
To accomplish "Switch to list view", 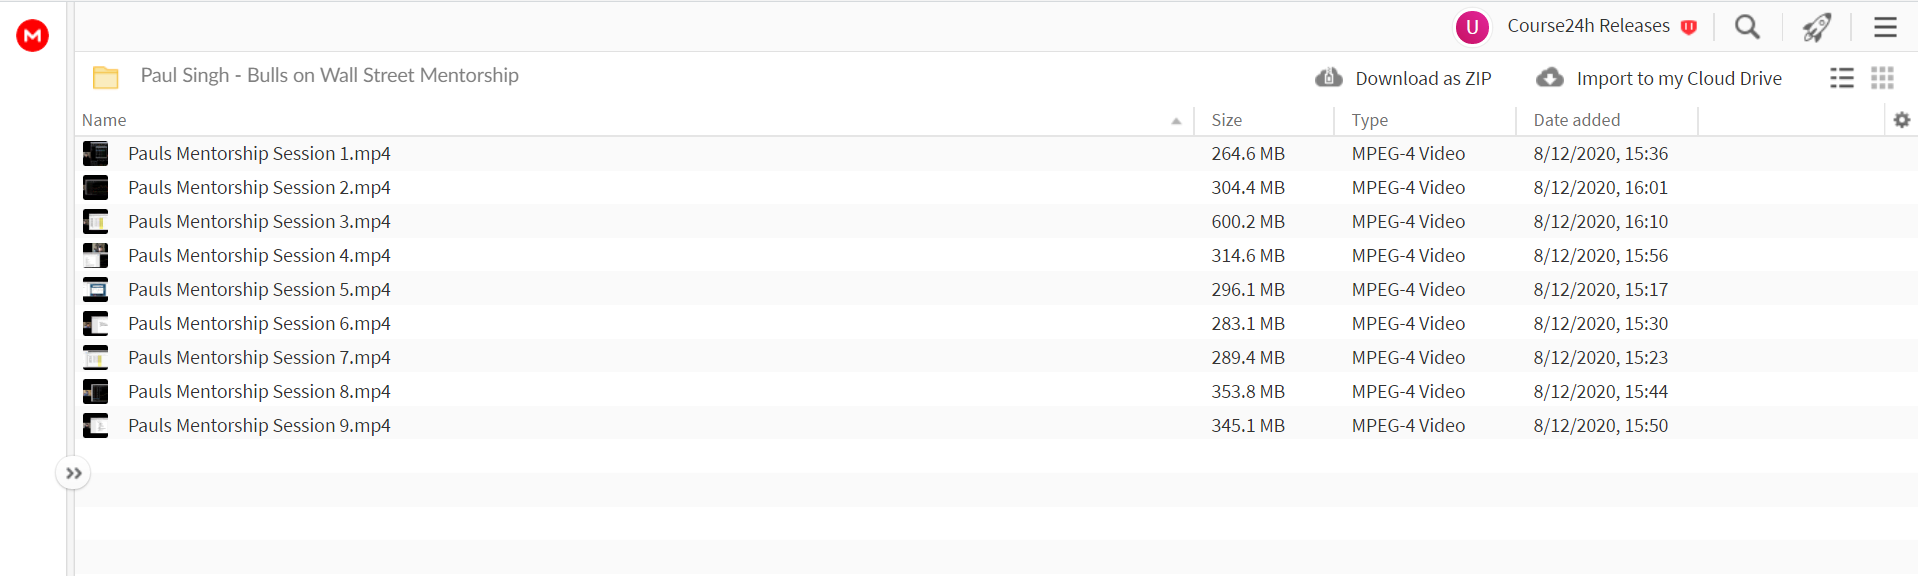I will pos(1842,78).
